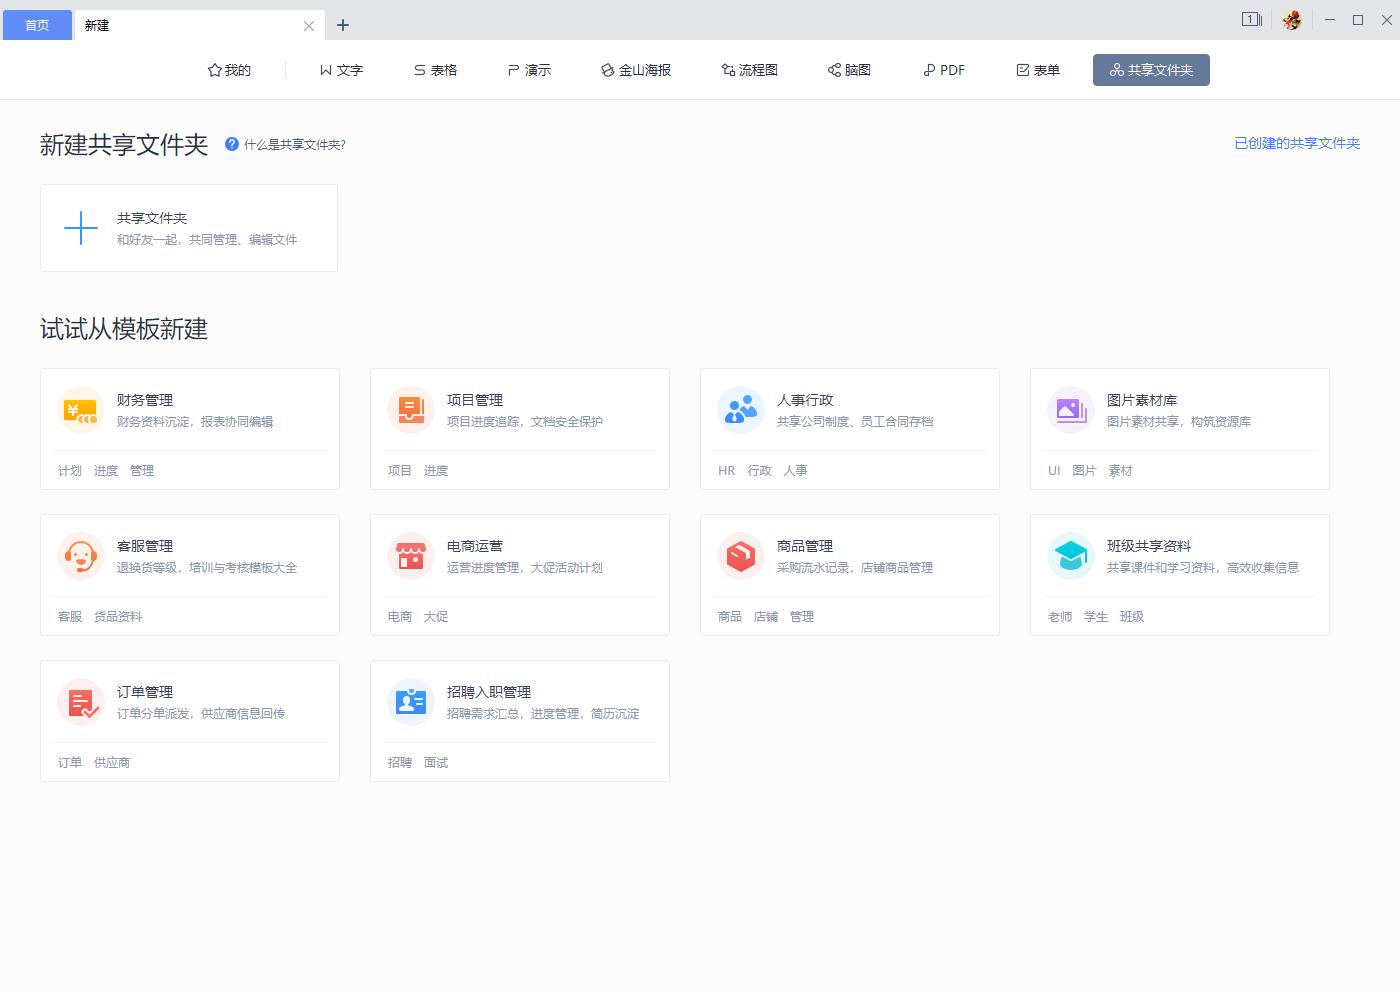Add a new tab with plus button
The image size is (1400, 992).
343,25
